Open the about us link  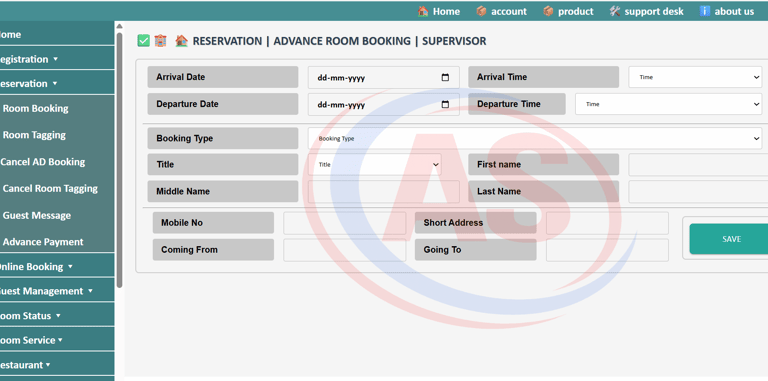pos(734,11)
